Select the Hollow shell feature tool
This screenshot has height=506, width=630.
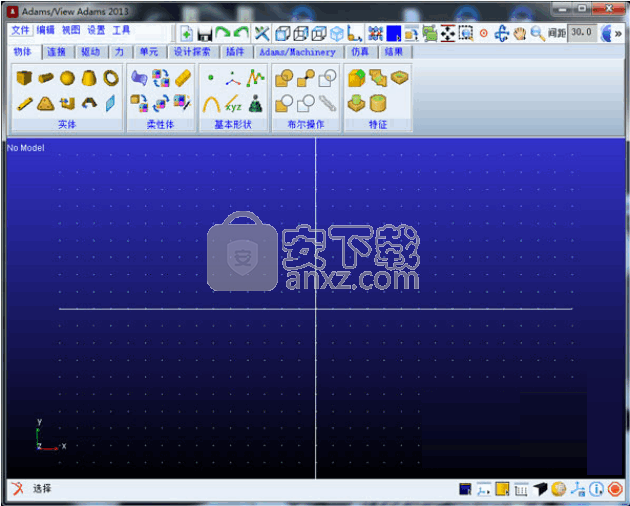378,103
